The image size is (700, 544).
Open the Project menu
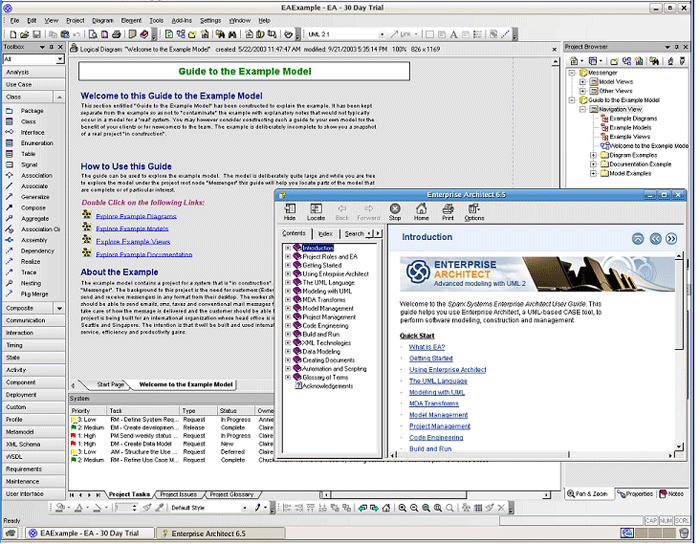click(x=75, y=21)
